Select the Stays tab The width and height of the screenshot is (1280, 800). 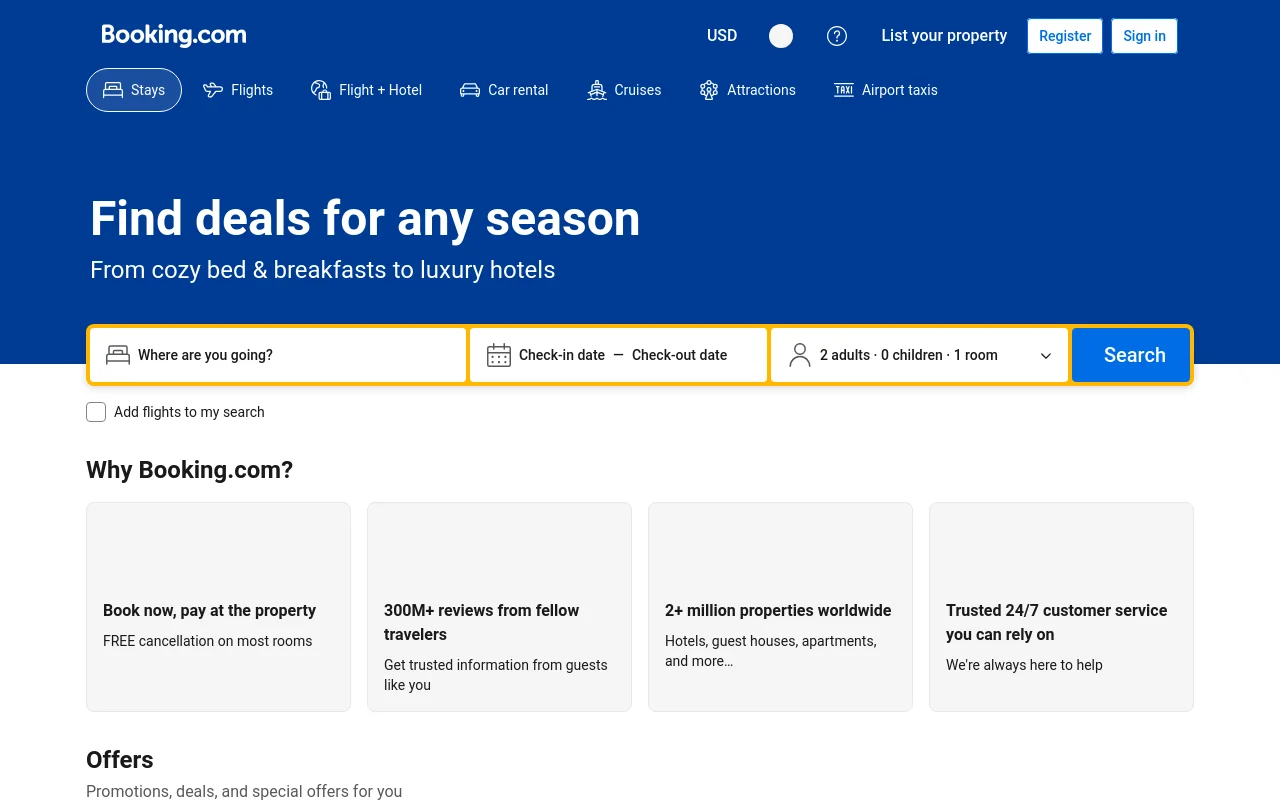pyautogui.click(x=134, y=90)
